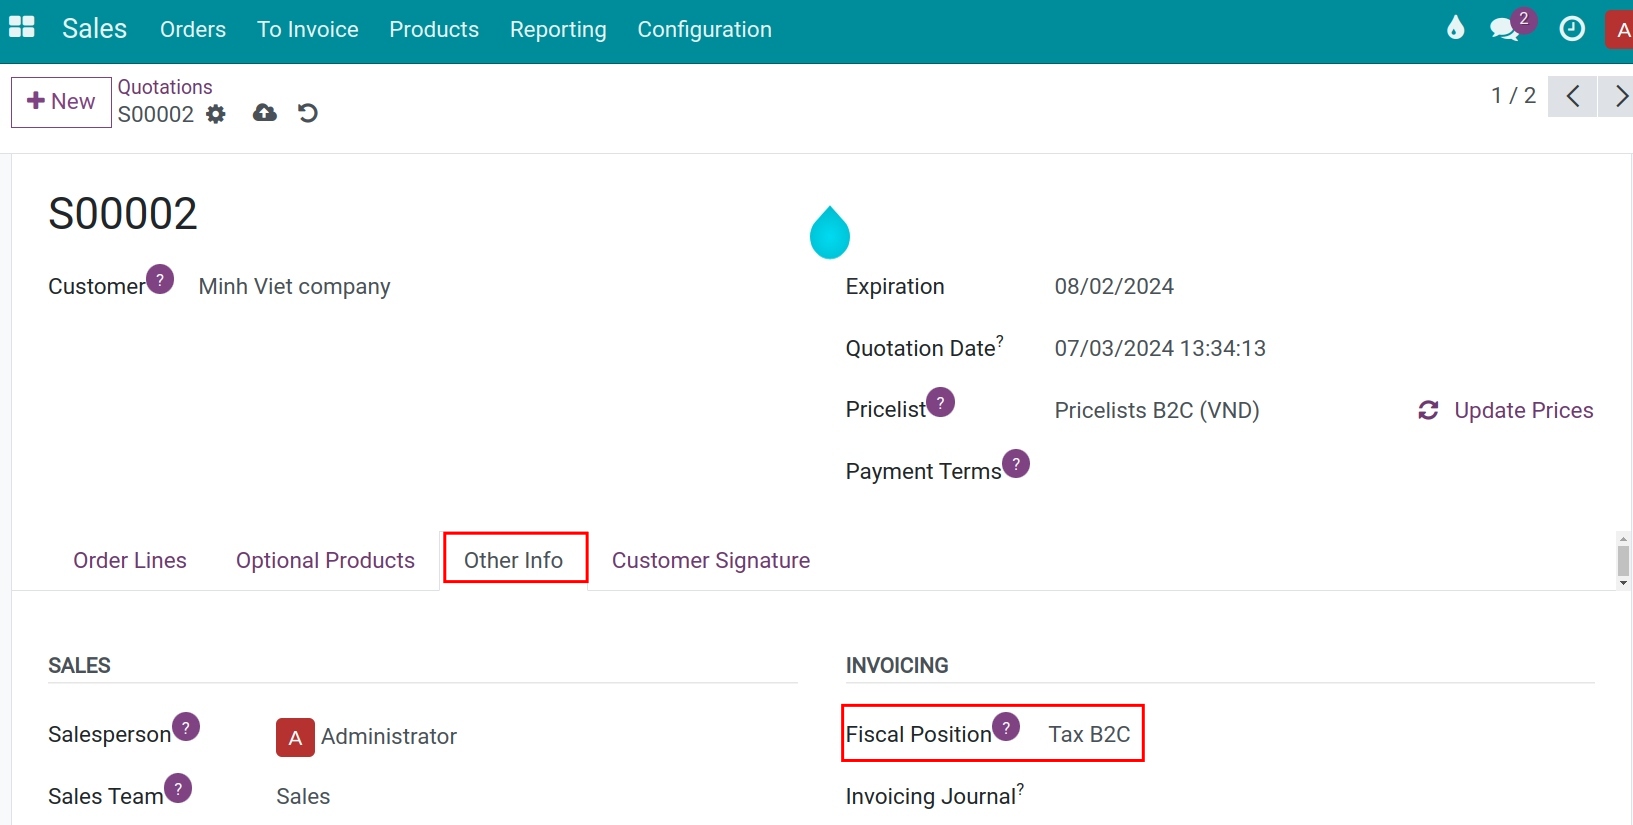Open the Products menu
The width and height of the screenshot is (1633, 825).
[x=434, y=30]
